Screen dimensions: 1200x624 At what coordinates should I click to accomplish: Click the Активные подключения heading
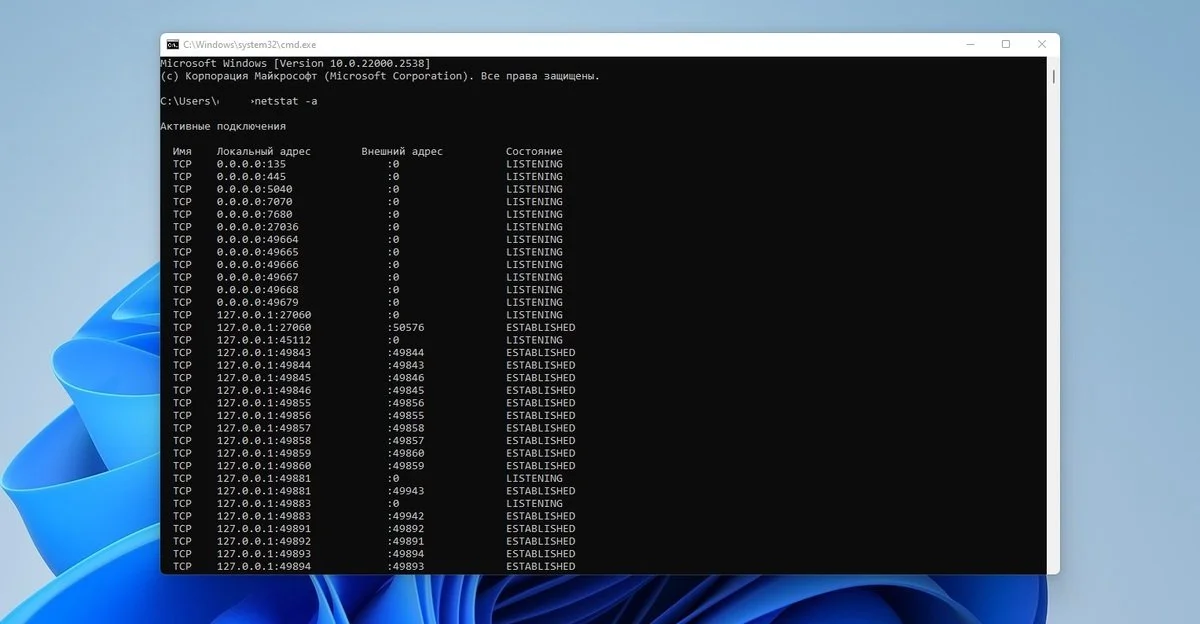[x=223, y=127]
